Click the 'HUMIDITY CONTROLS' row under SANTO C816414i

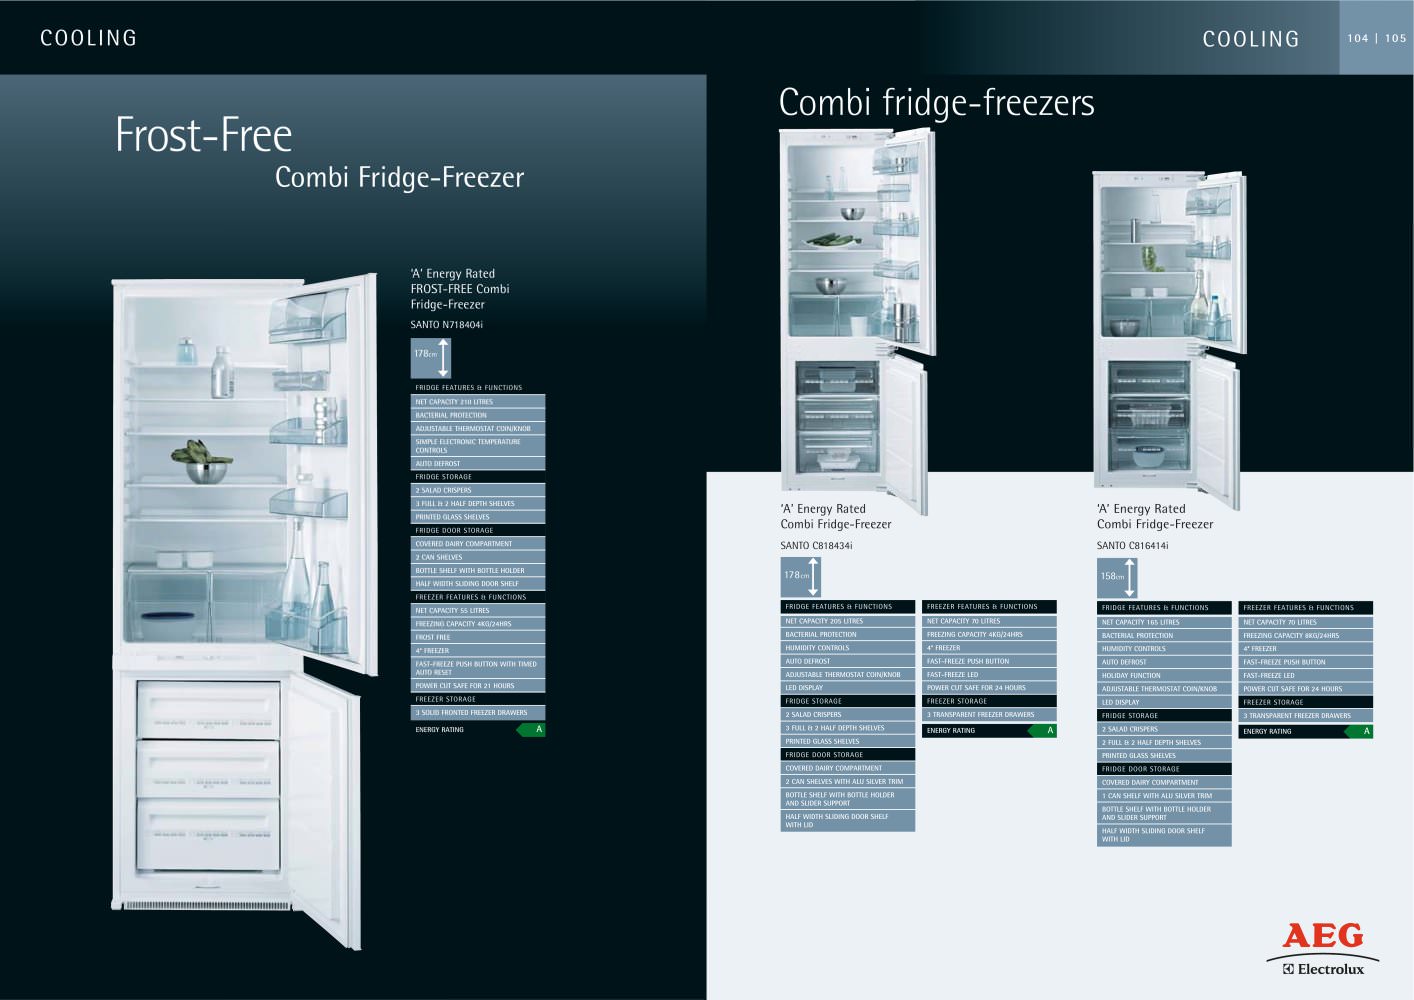[1164, 649]
